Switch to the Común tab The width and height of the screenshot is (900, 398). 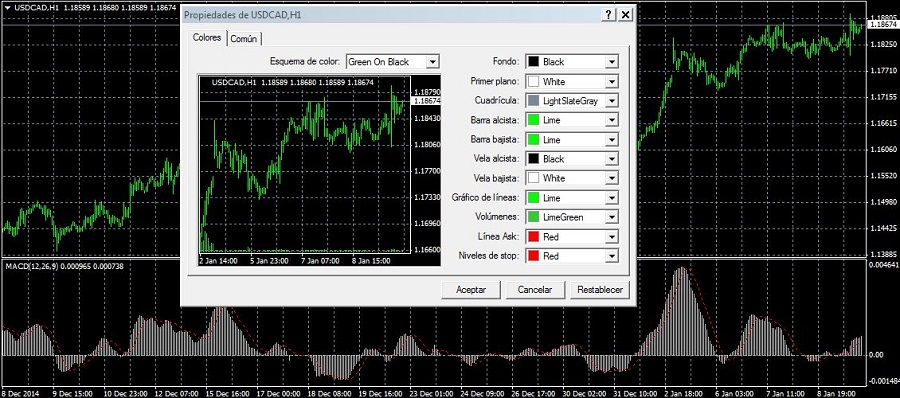(245, 39)
